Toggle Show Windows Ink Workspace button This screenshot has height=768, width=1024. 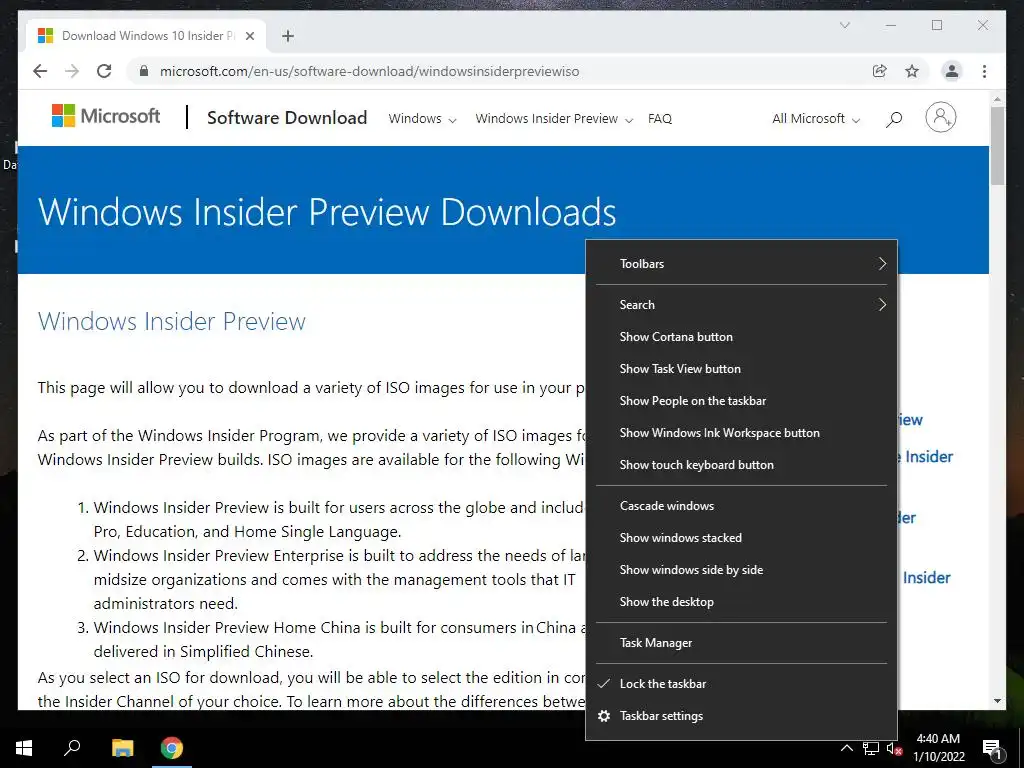click(x=741, y=433)
